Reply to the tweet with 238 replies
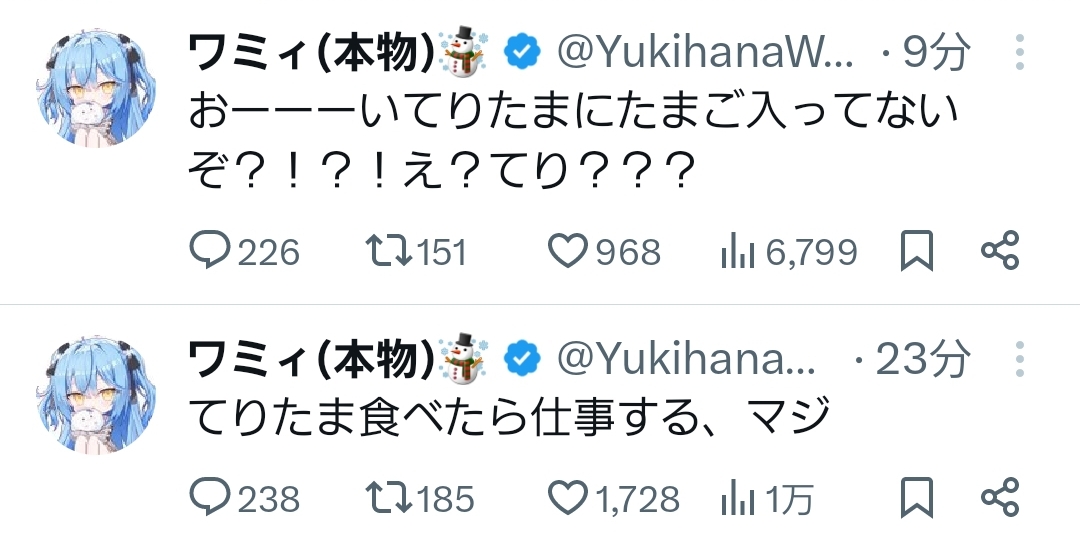The image size is (1080, 548). 210,496
